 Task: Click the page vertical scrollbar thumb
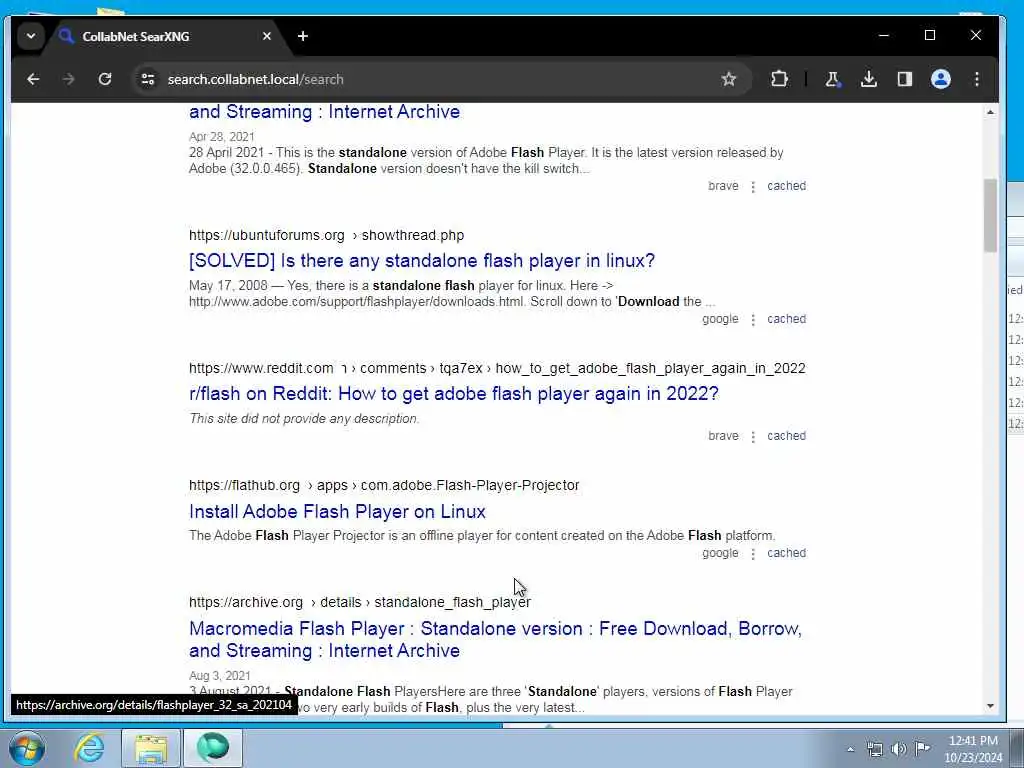(991, 216)
